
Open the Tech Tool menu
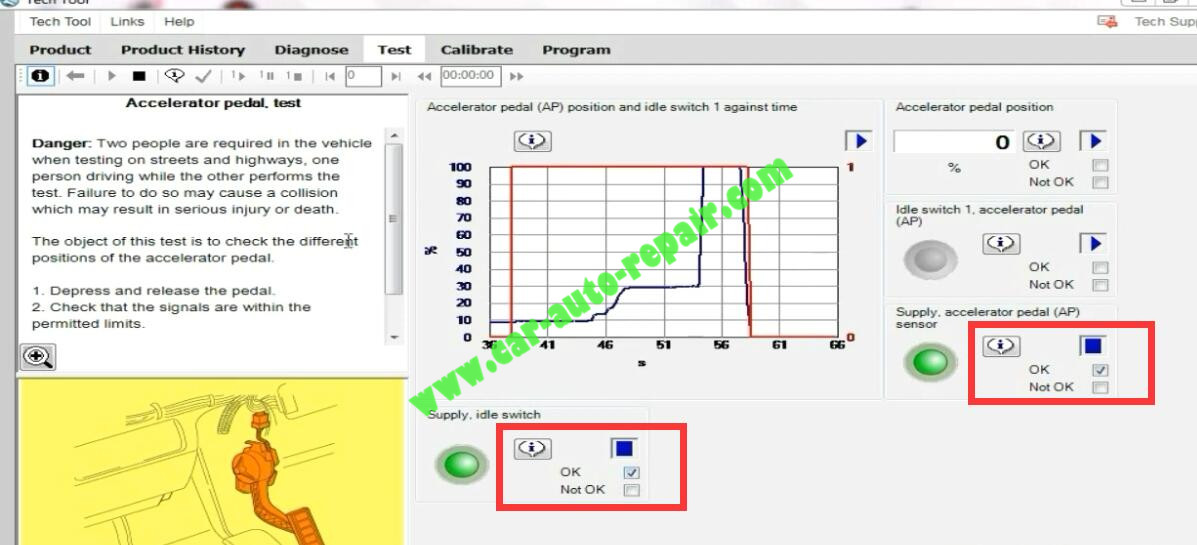(x=60, y=21)
